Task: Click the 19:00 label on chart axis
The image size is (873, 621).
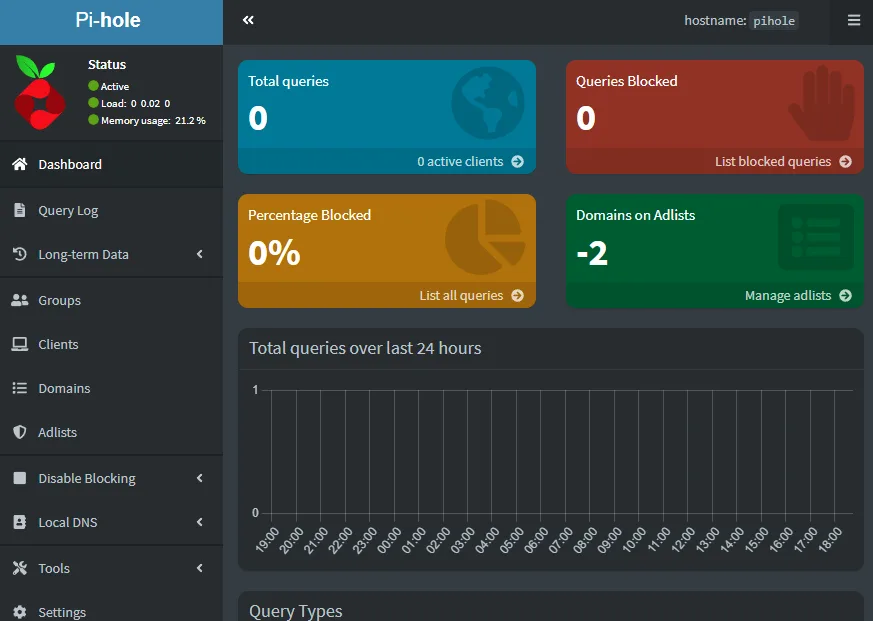Action: click(x=267, y=540)
